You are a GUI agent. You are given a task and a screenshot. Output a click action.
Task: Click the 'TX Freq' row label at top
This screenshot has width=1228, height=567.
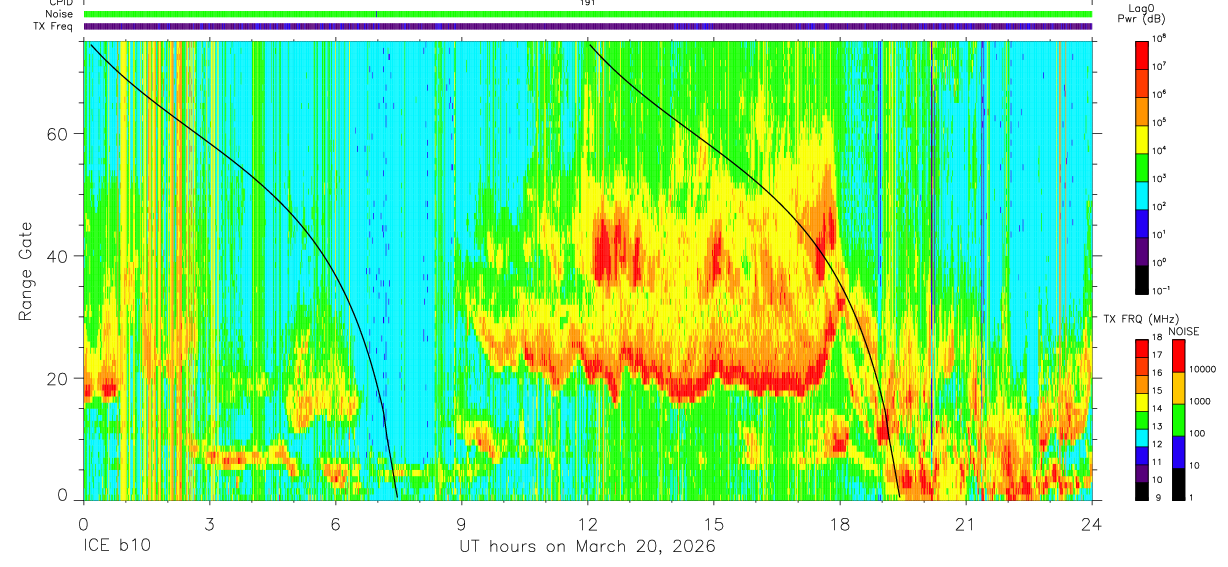51,26
